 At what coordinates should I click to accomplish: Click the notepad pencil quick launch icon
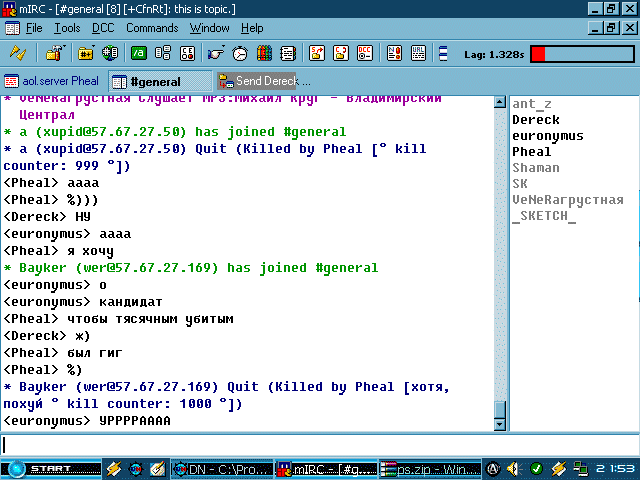point(157,469)
